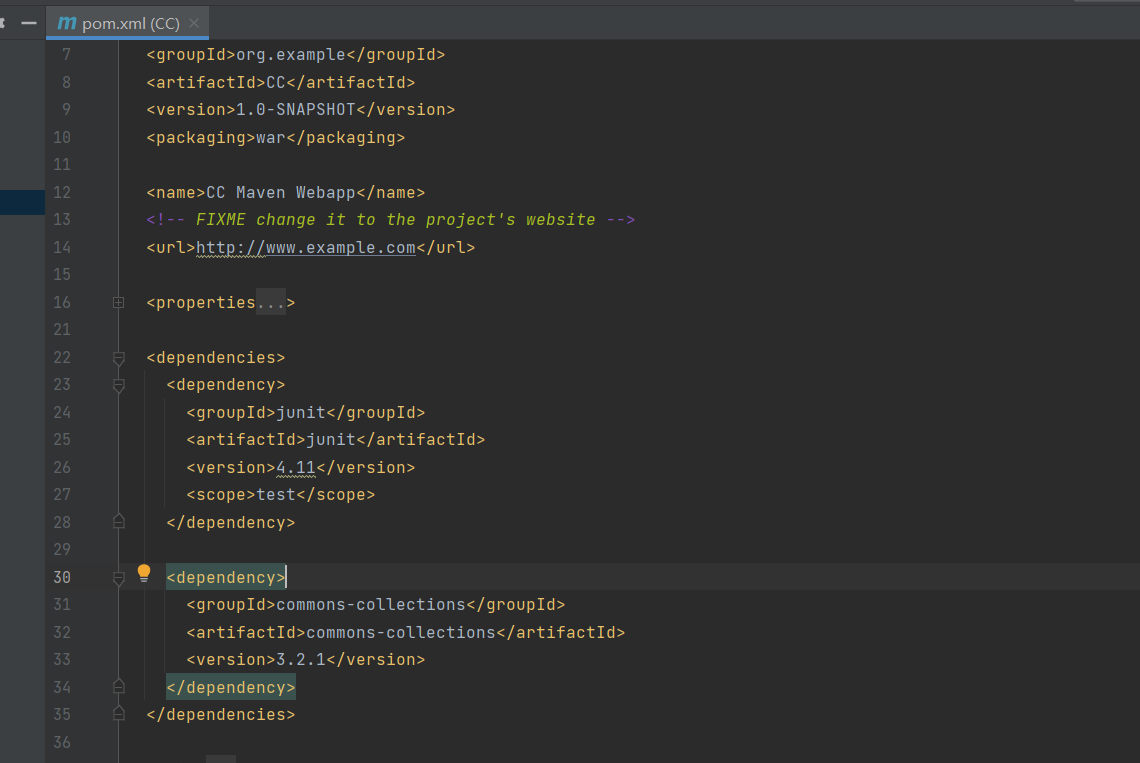Screen dimensions: 1140x763
Task: Collapse the junit dependency at line 23
Action: [118, 385]
